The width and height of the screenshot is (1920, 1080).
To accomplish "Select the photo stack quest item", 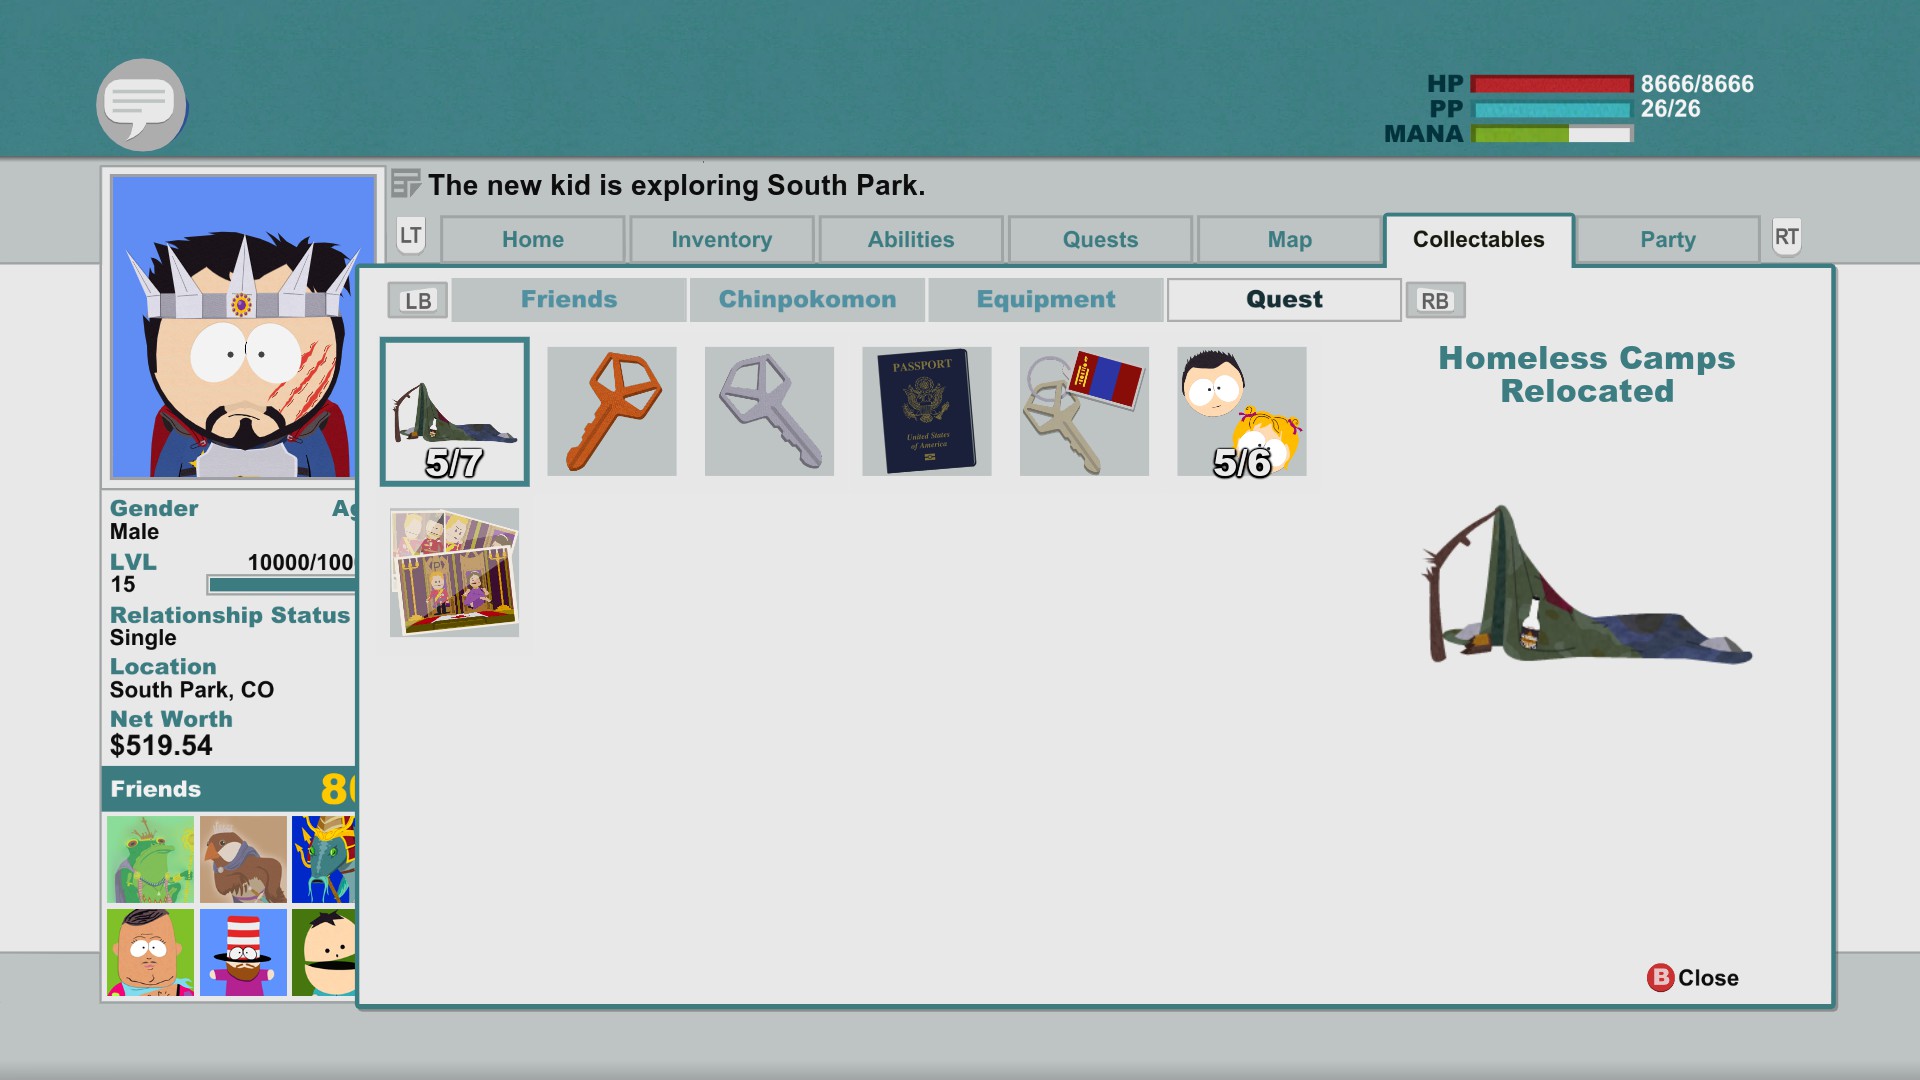I will coord(454,572).
